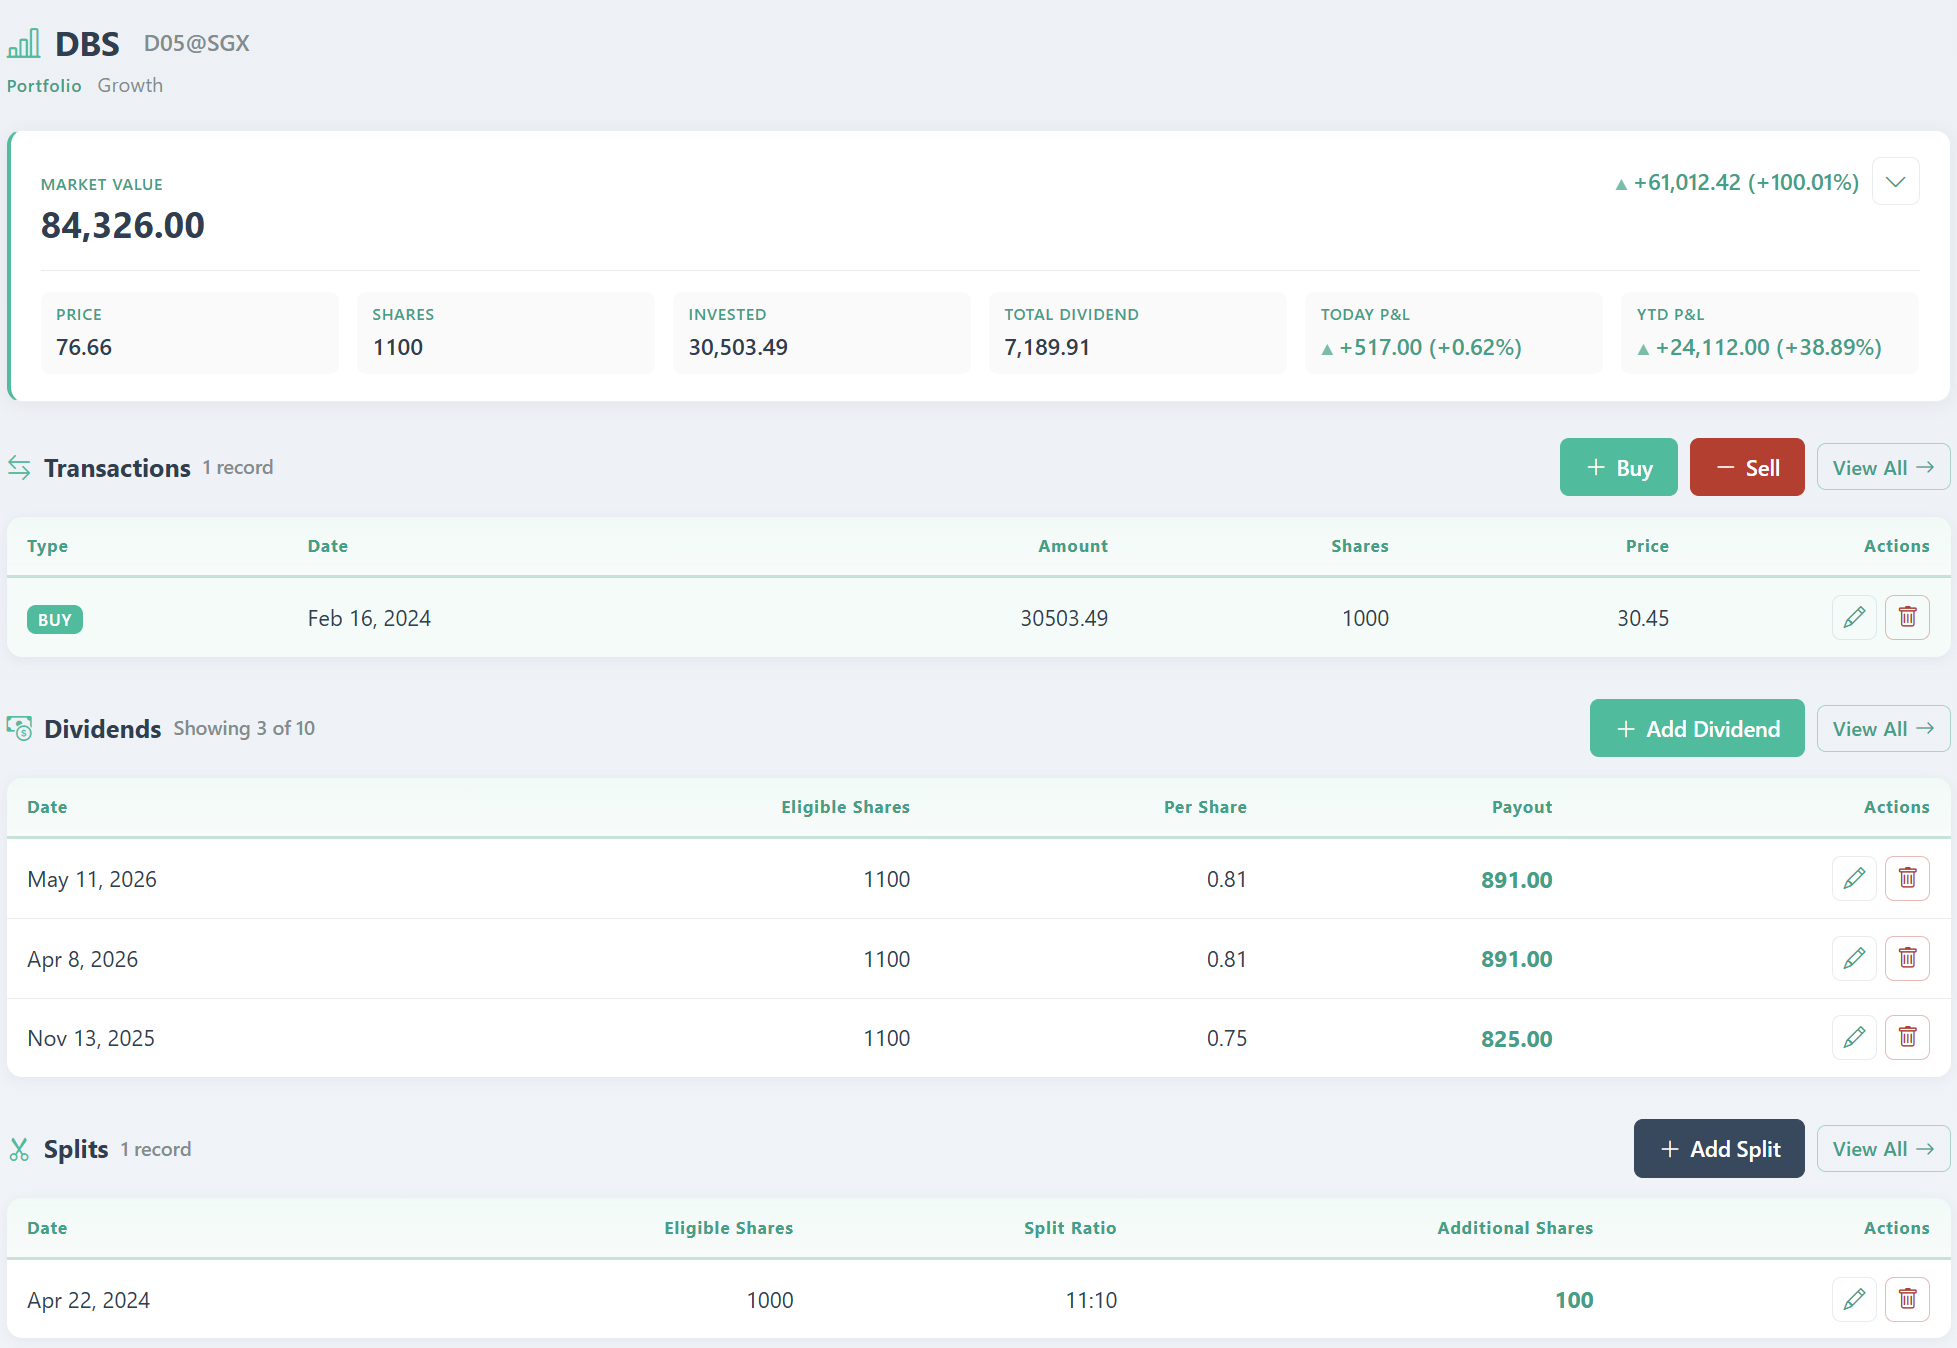1957x1348 pixels.
Task: Click the Feb 16, 2024 transaction date
Action: pos(369,618)
